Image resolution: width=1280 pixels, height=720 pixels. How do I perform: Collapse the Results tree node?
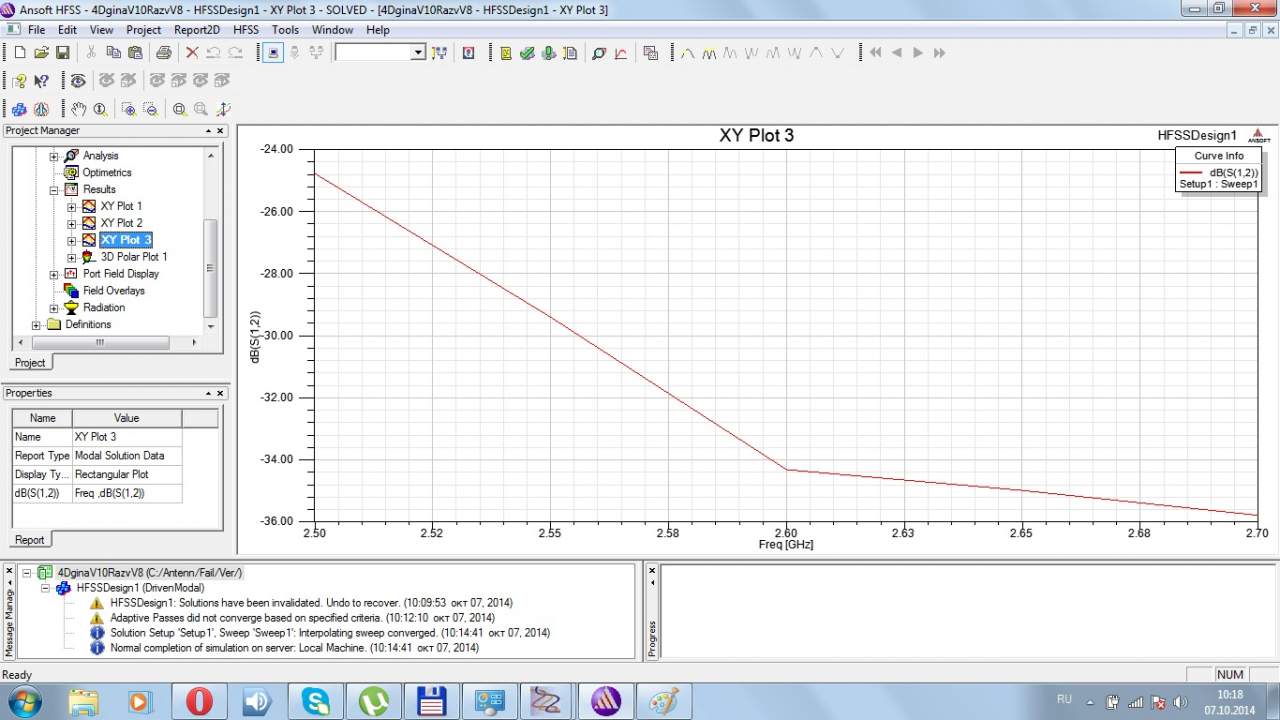tap(54, 189)
